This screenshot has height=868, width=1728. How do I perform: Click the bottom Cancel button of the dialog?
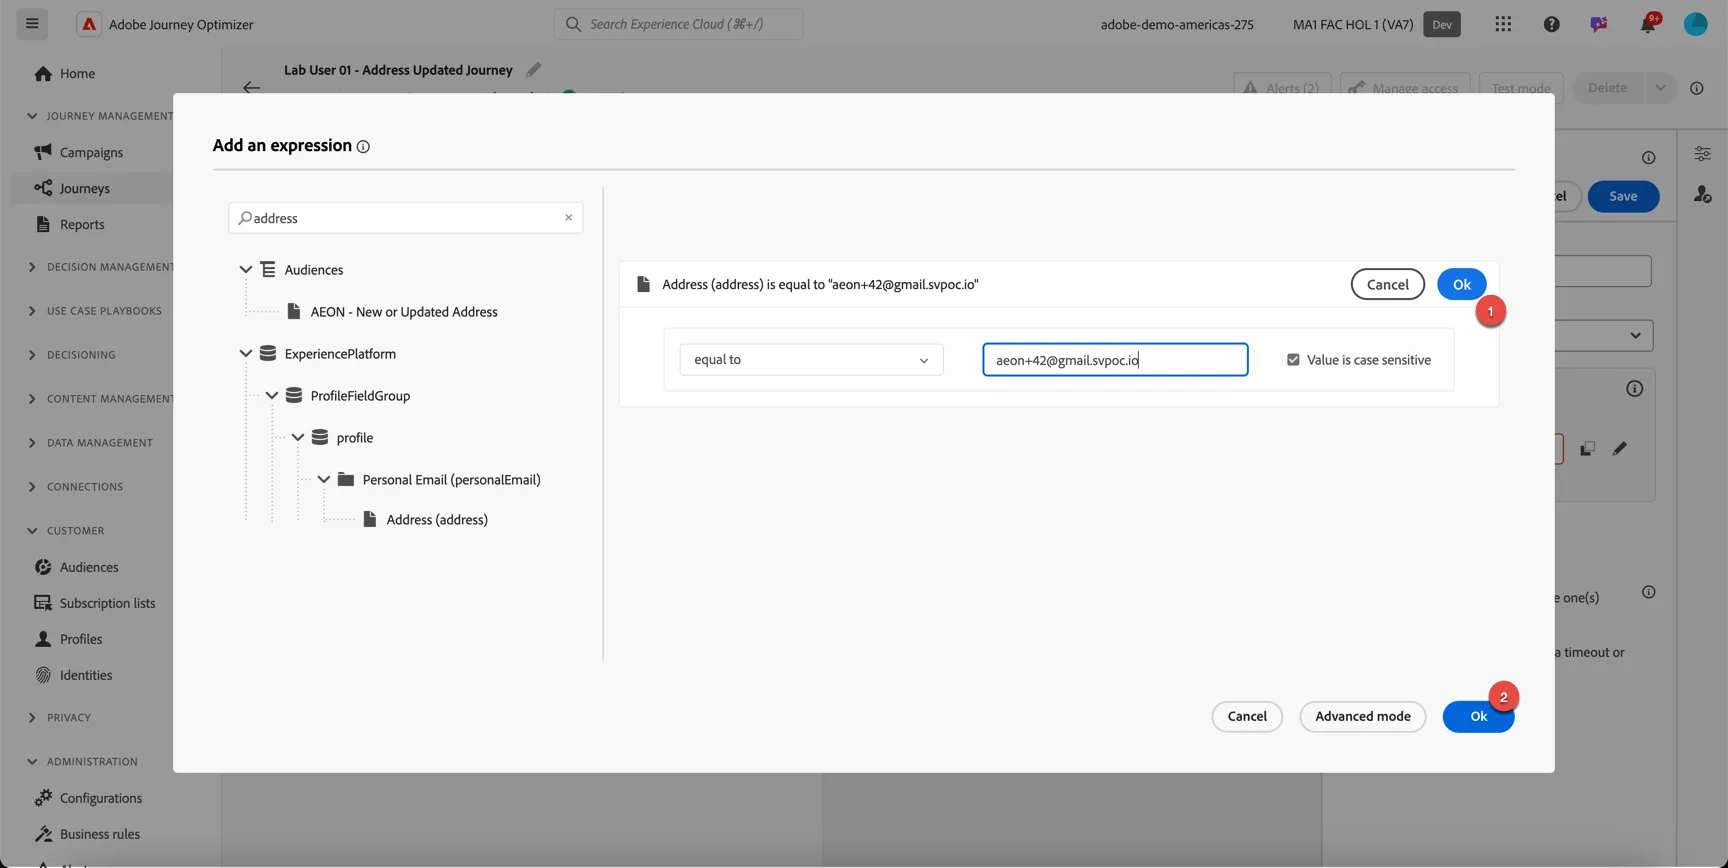pos(1247,716)
